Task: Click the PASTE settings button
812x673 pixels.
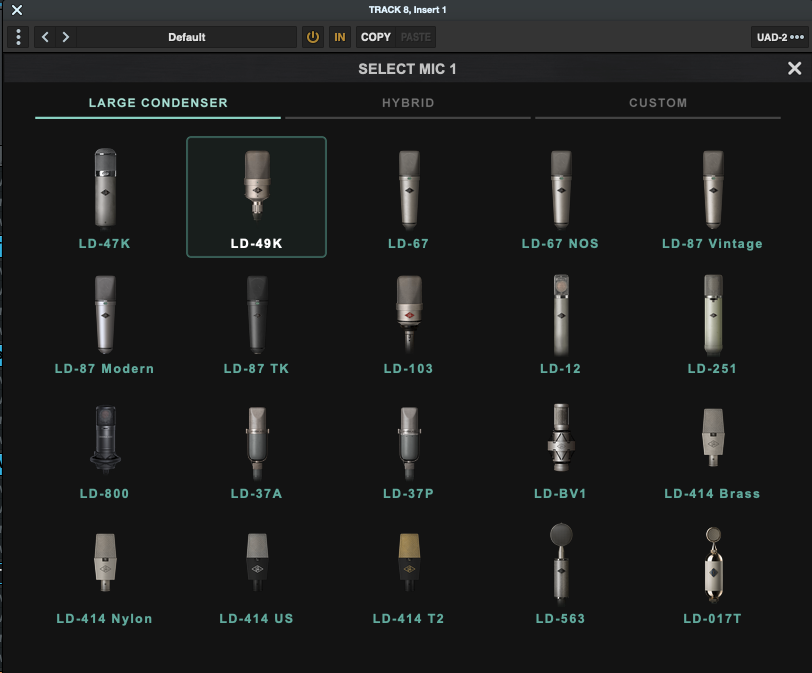Action: tap(416, 37)
